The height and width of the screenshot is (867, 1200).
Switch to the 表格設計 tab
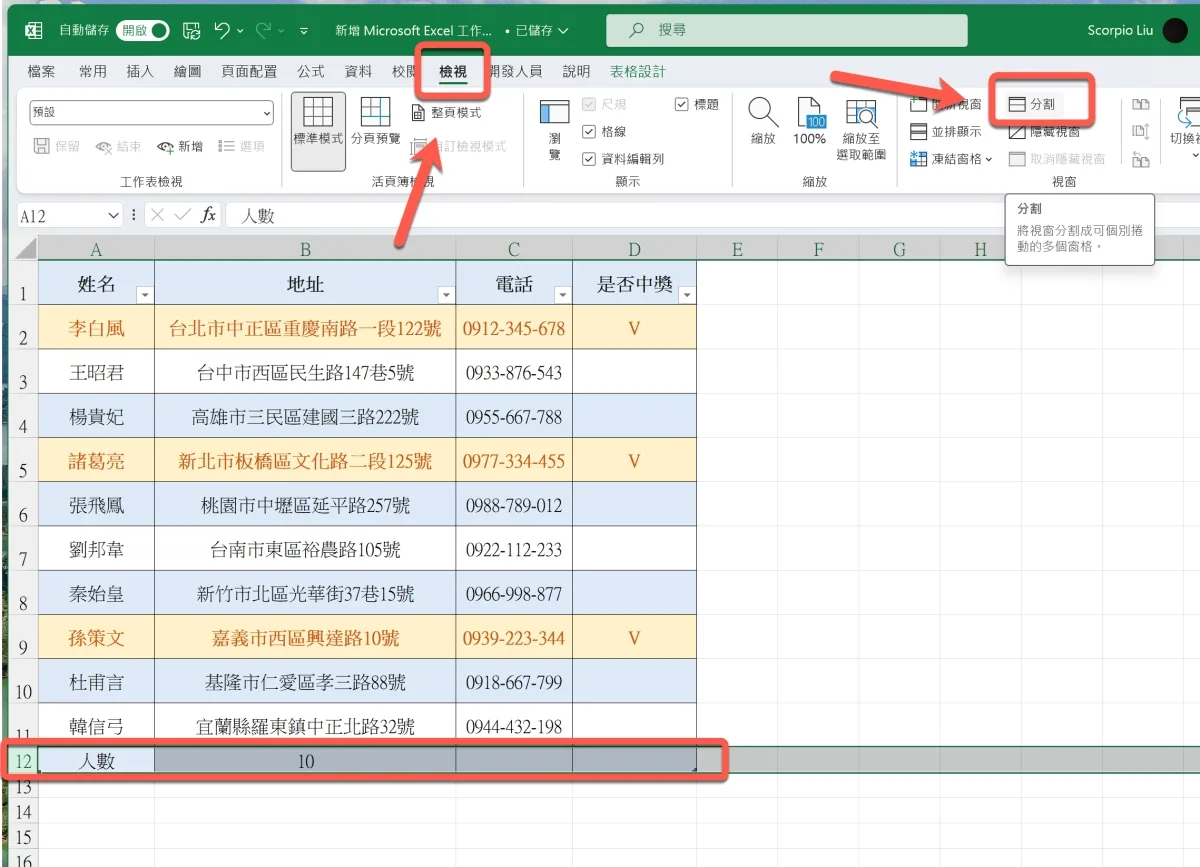[x=637, y=72]
